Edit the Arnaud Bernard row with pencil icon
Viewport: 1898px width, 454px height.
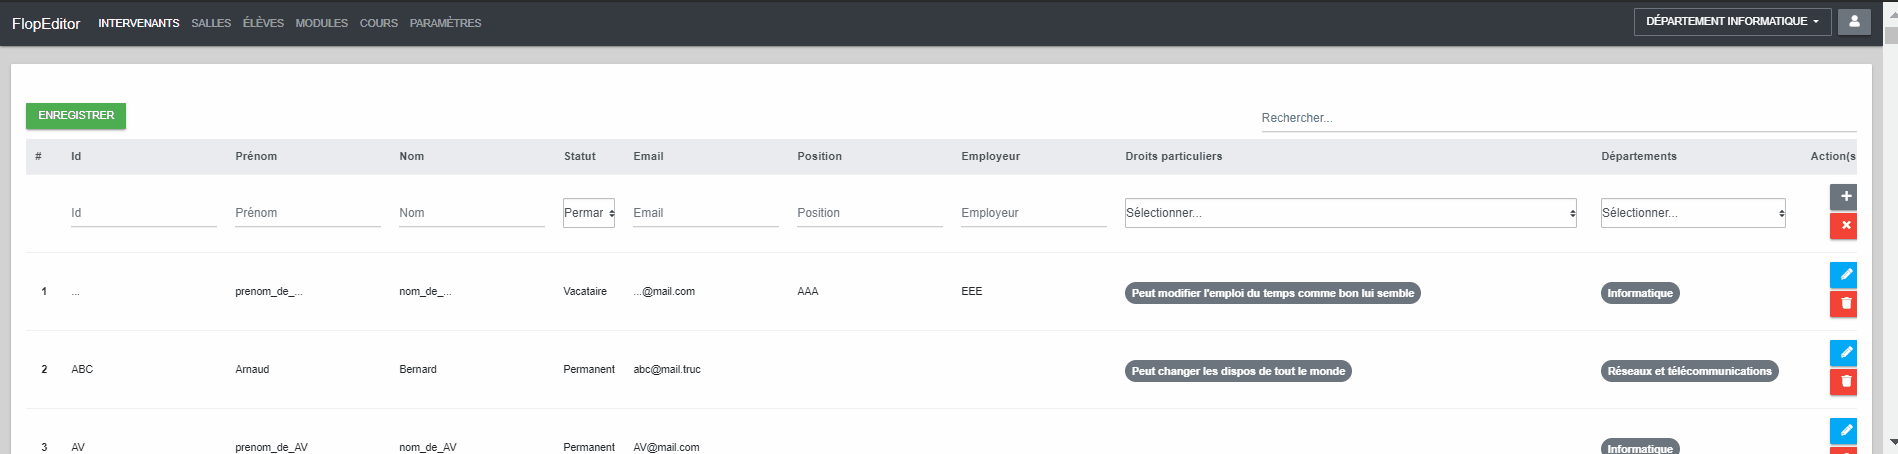1843,353
